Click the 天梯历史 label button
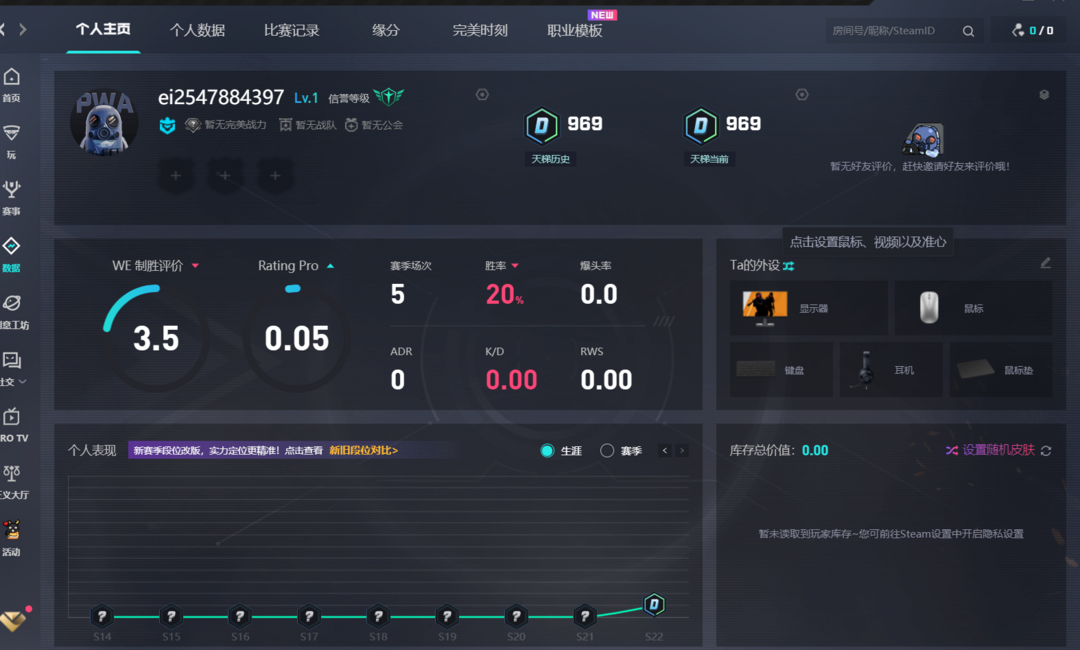The height and width of the screenshot is (650, 1080). [x=550, y=159]
